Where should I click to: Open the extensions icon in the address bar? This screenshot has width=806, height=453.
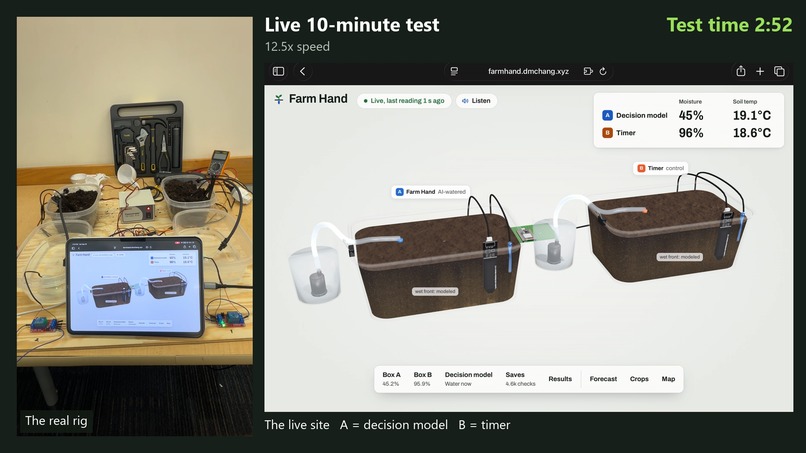(588, 71)
